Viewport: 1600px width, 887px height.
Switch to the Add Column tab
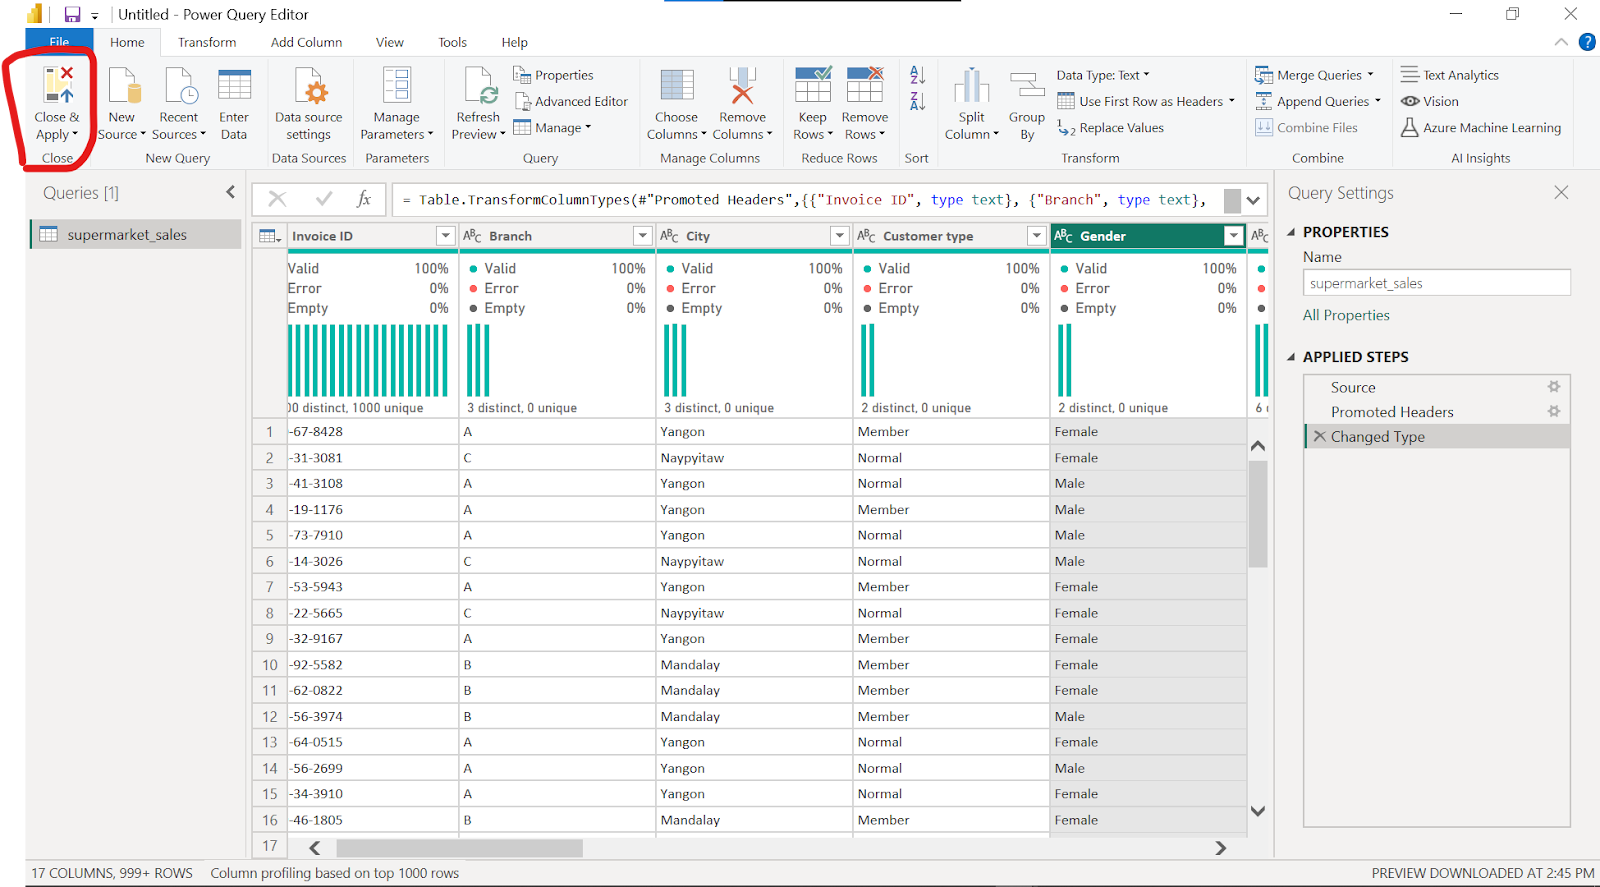coord(306,42)
